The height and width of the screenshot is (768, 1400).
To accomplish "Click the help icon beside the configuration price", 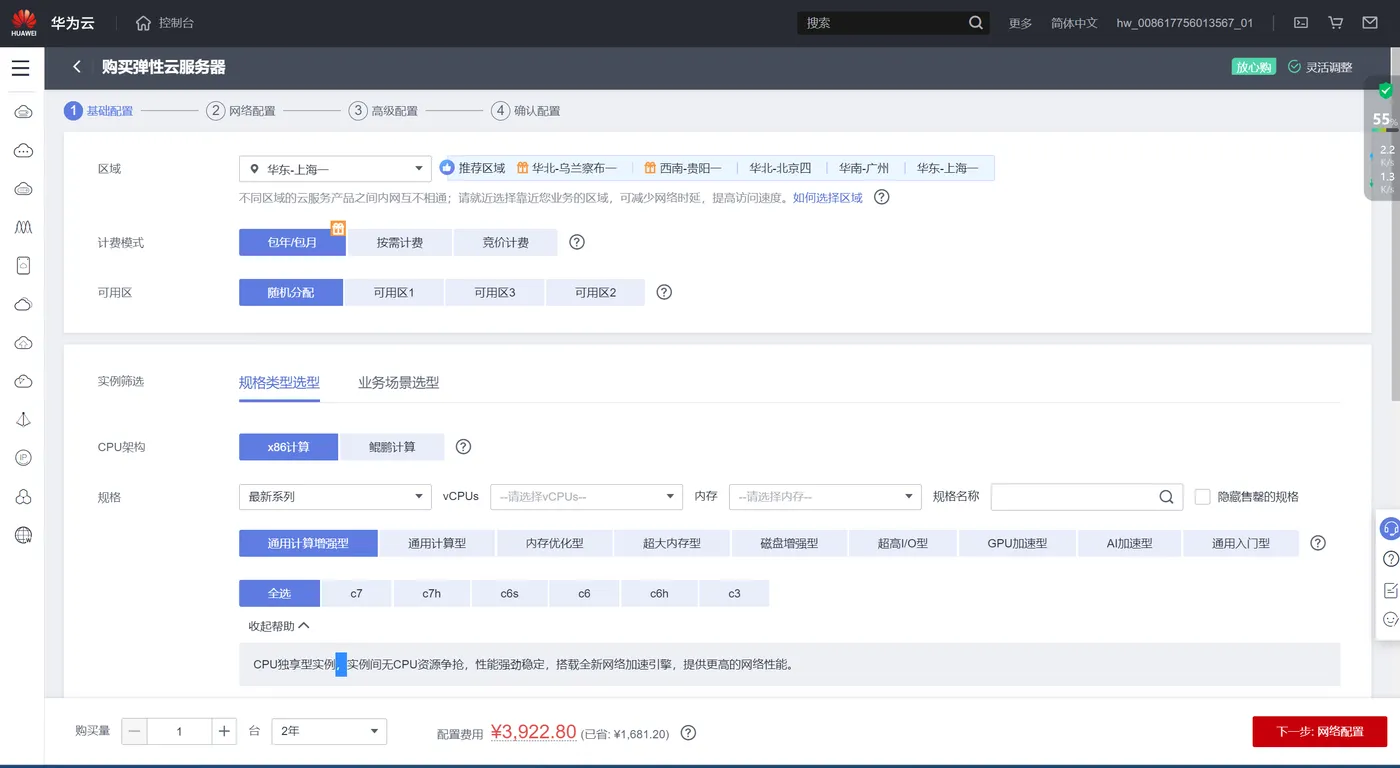I will point(688,732).
